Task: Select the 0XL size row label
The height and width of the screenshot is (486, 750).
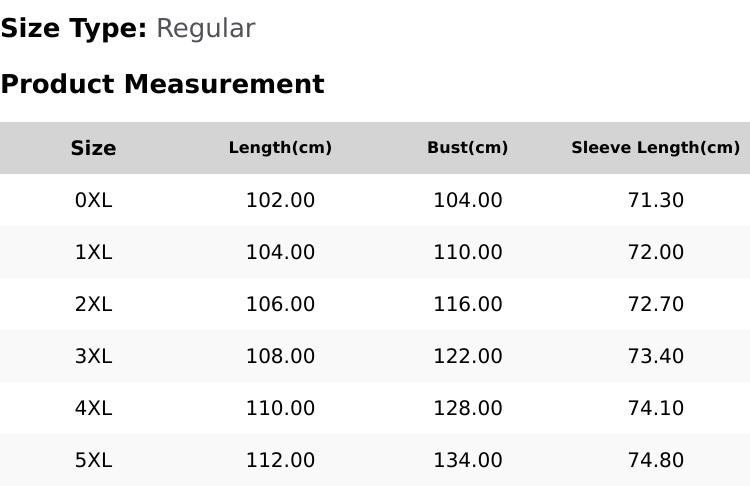Action: (x=93, y=200)
